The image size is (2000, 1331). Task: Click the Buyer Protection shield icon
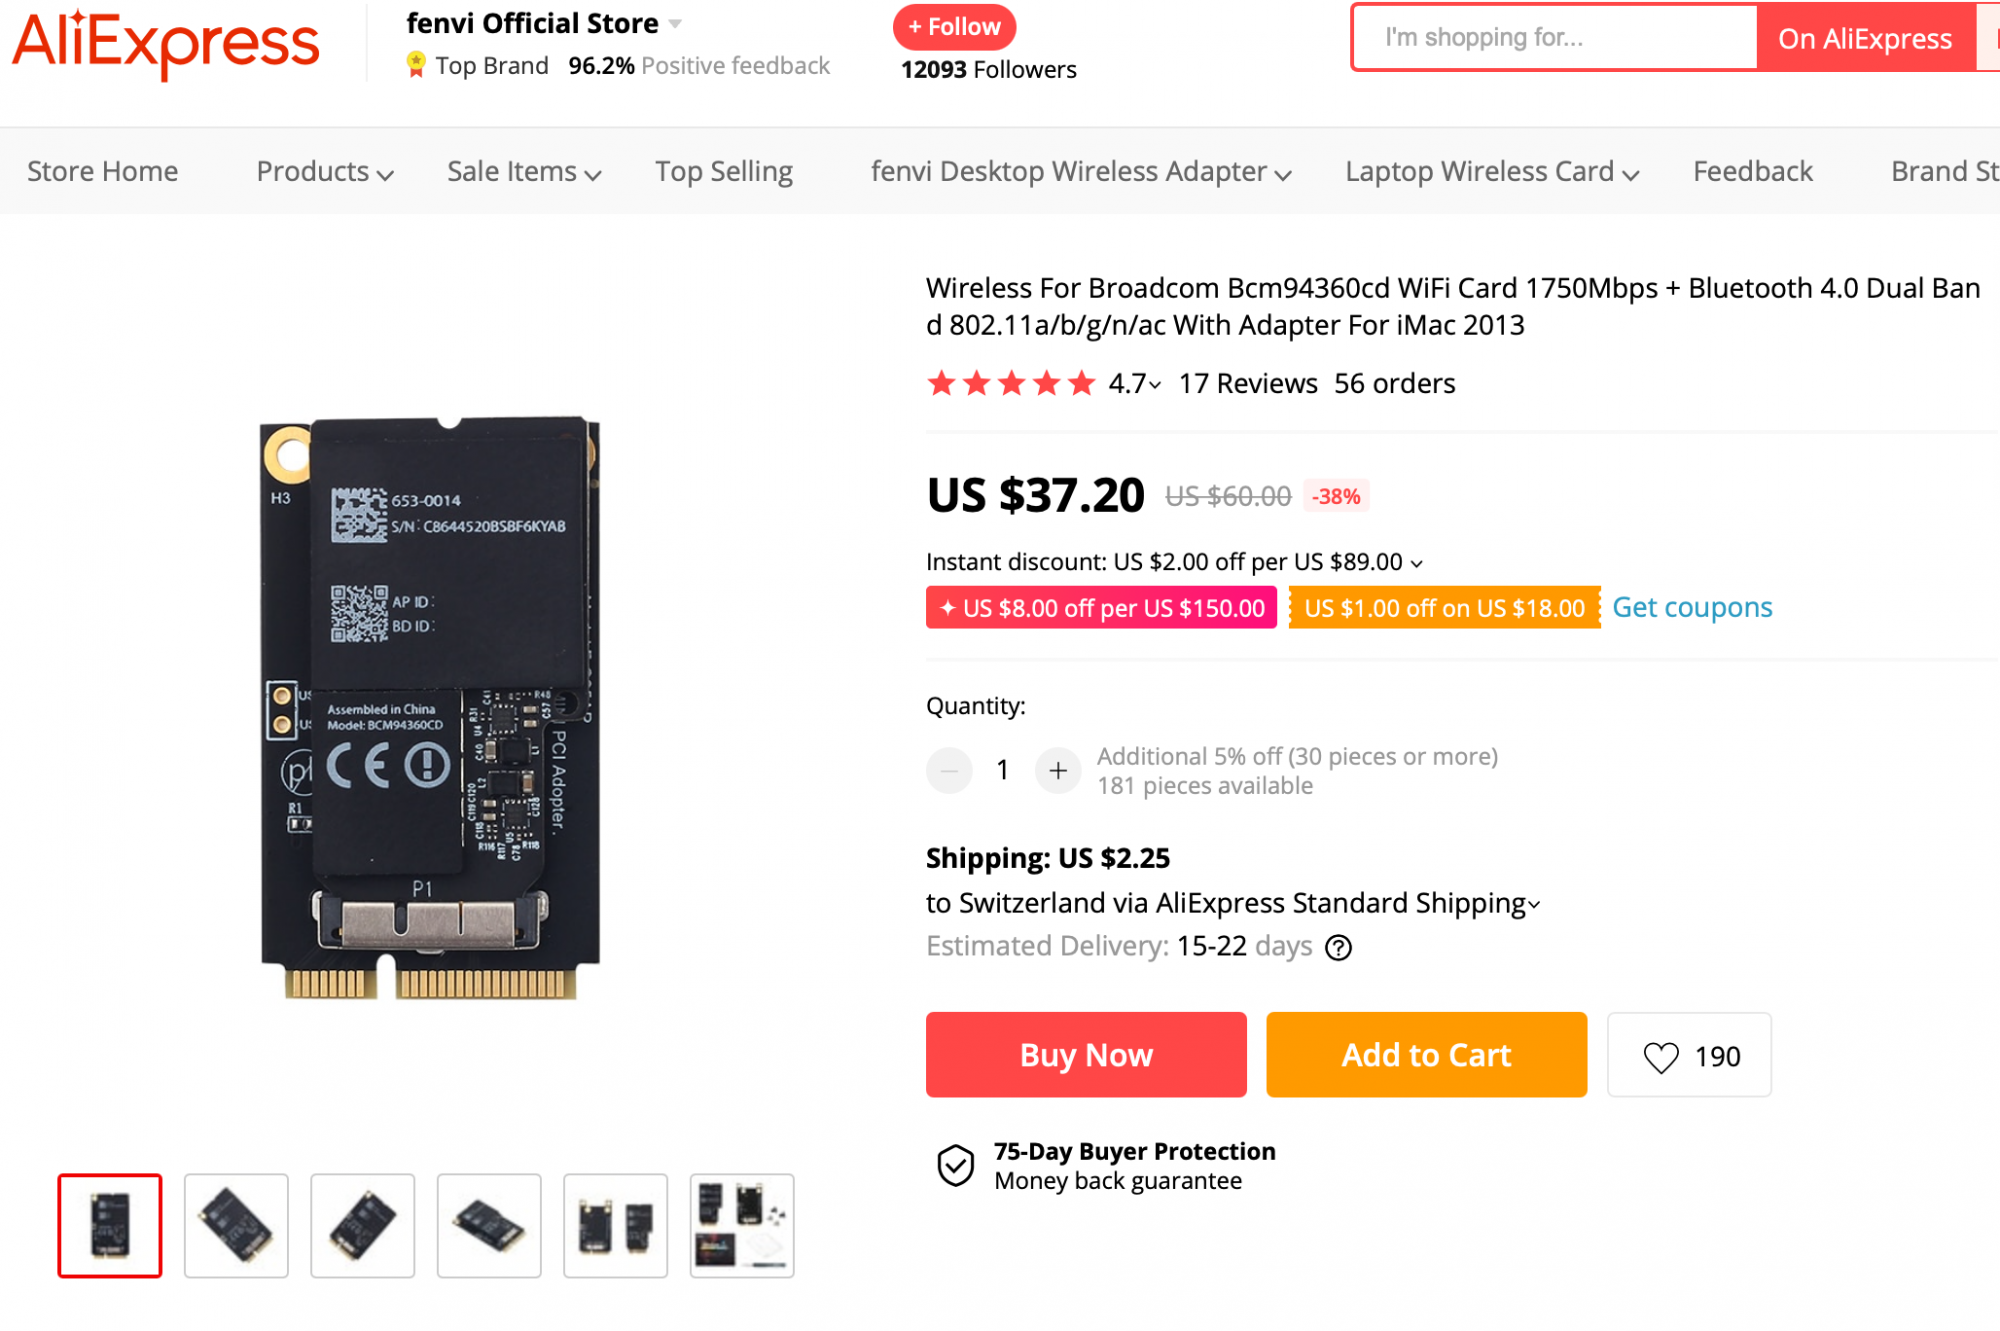tap(955, 1165)
